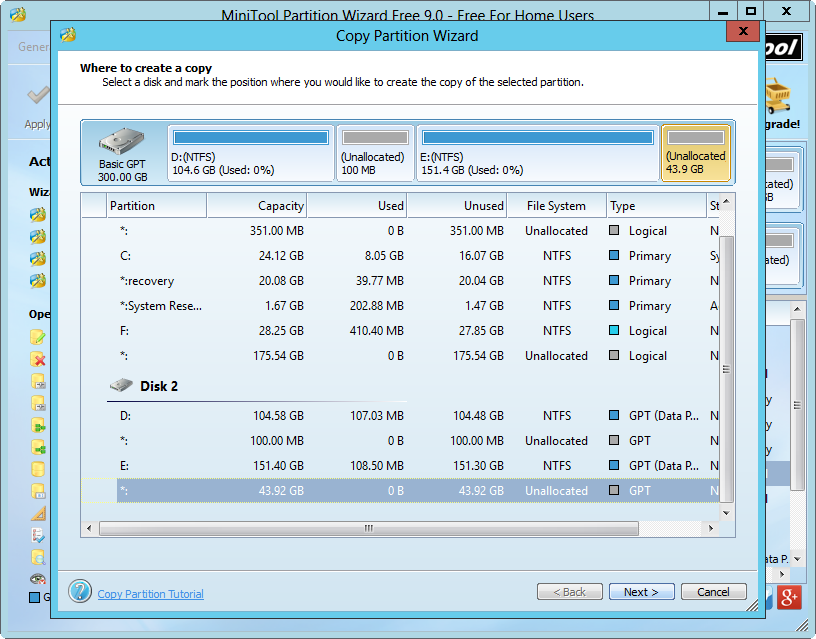
Task: Click the Next button
Action: point(642,592)
